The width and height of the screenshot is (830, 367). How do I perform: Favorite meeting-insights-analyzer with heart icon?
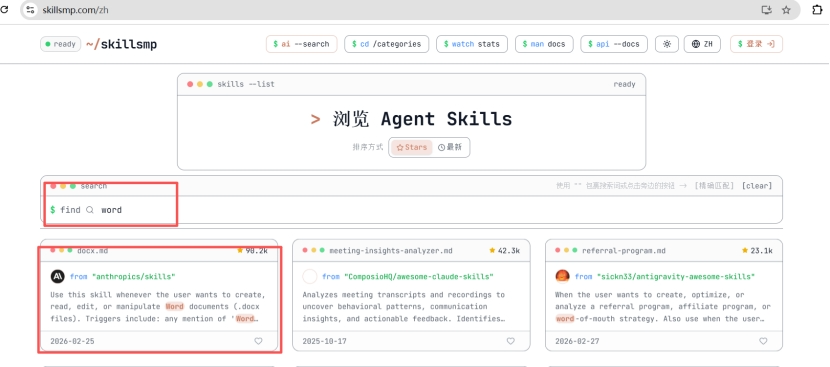510,341
